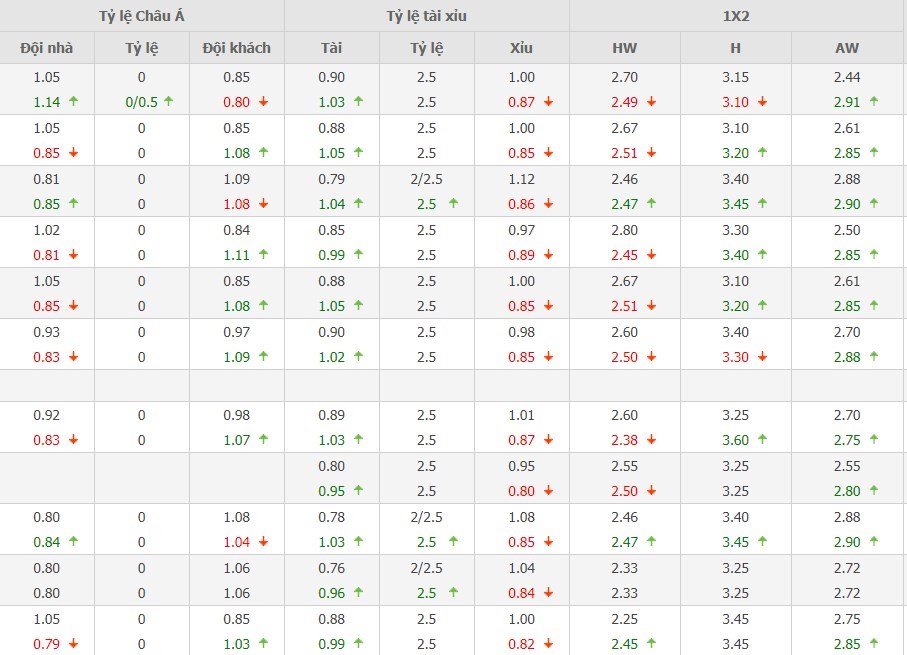This screenshot has height=655, width=907.
Task: Click the Đội khách column header
Action: (x=236, y=48)
